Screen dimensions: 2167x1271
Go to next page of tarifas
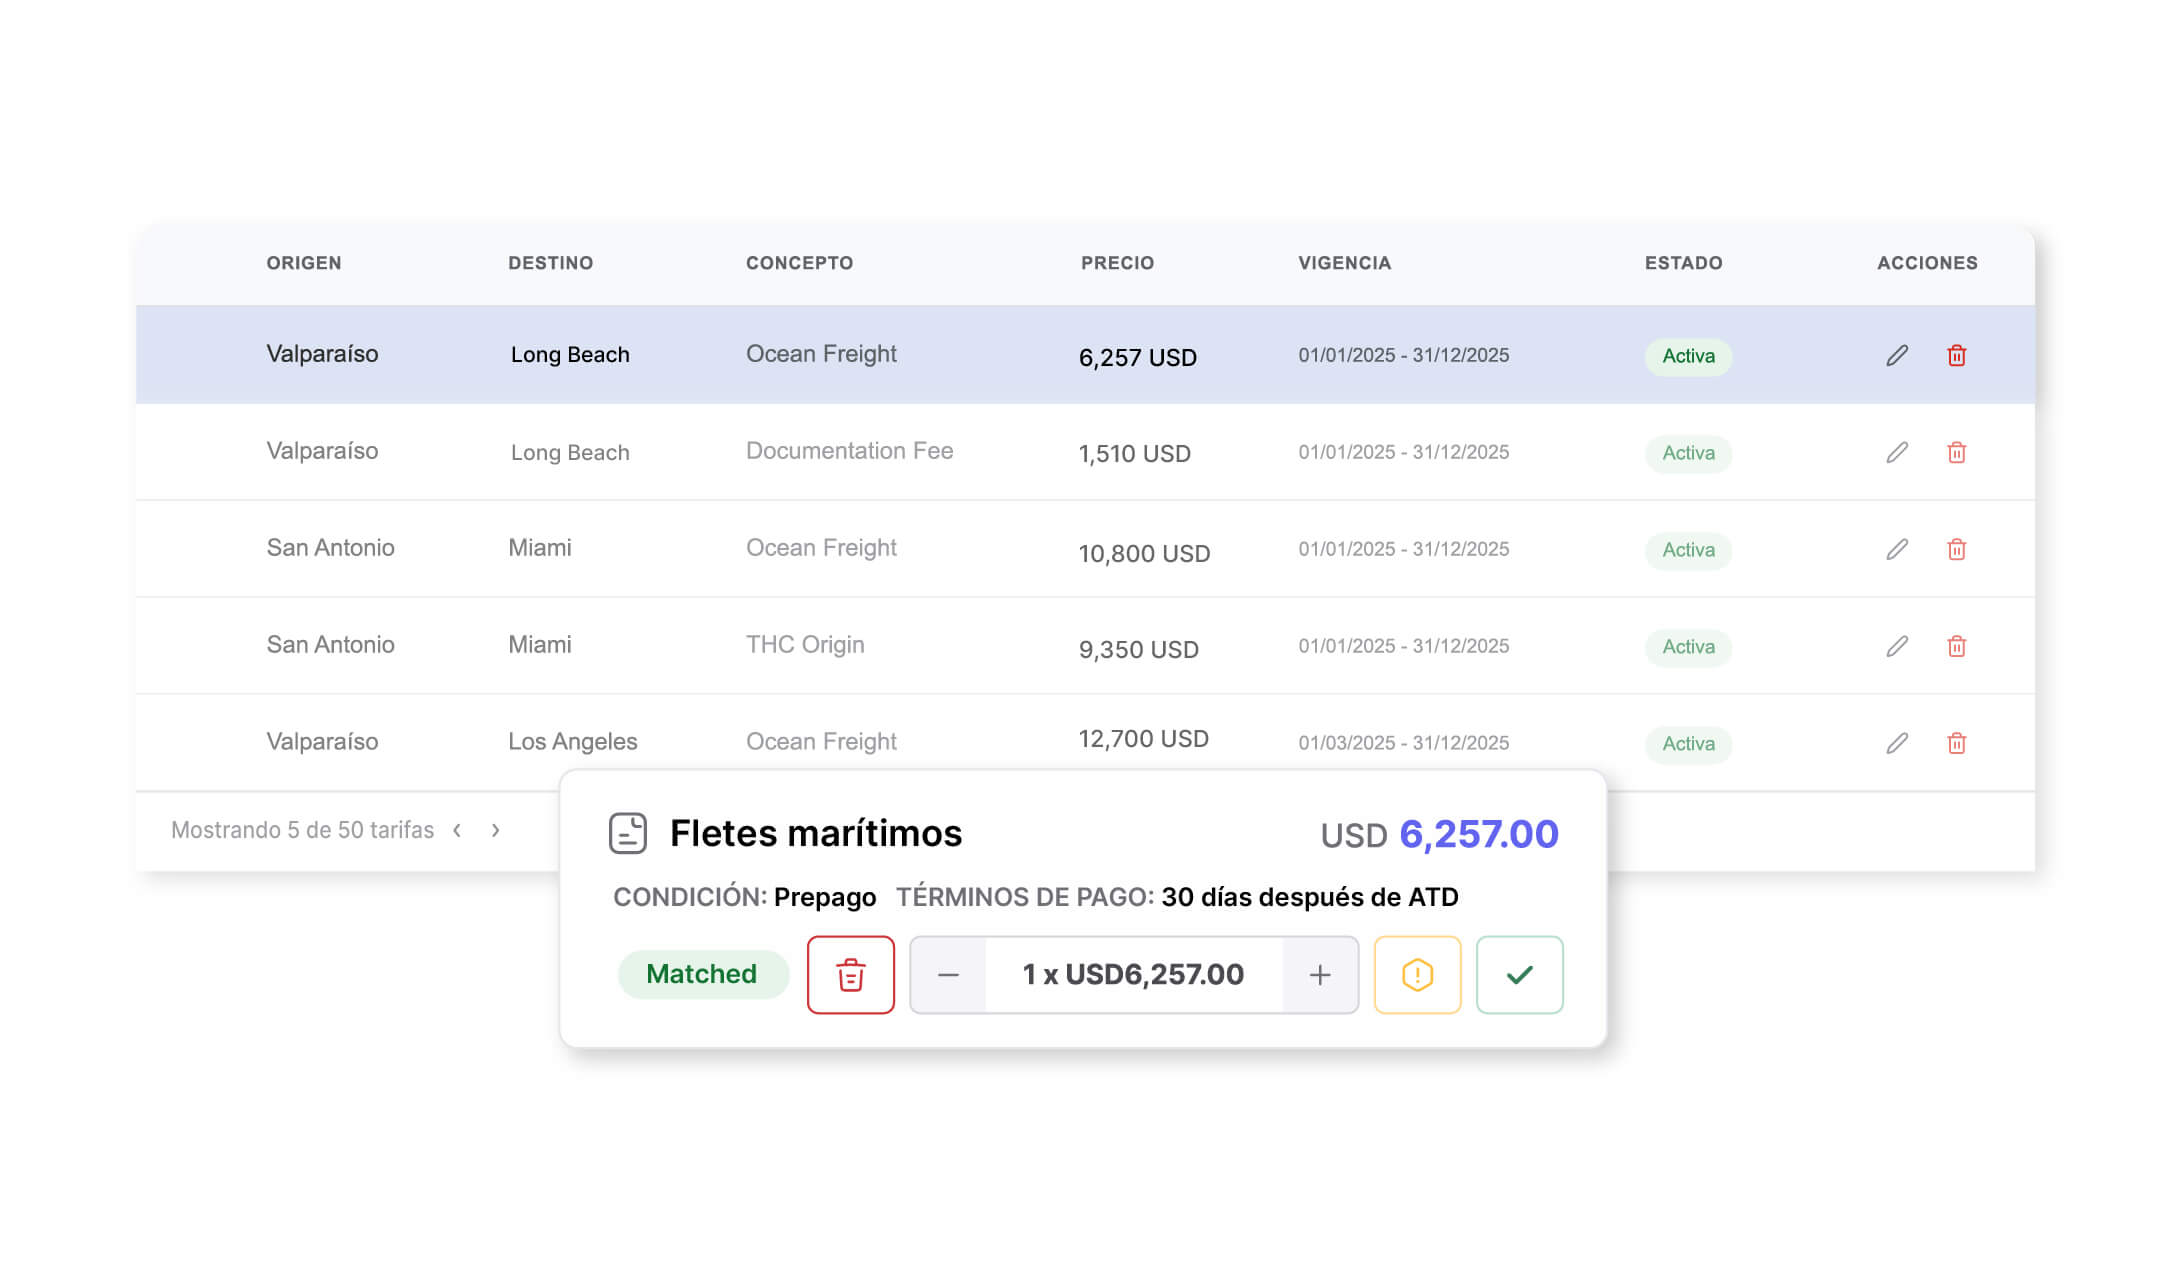click(x=495, y=830)
